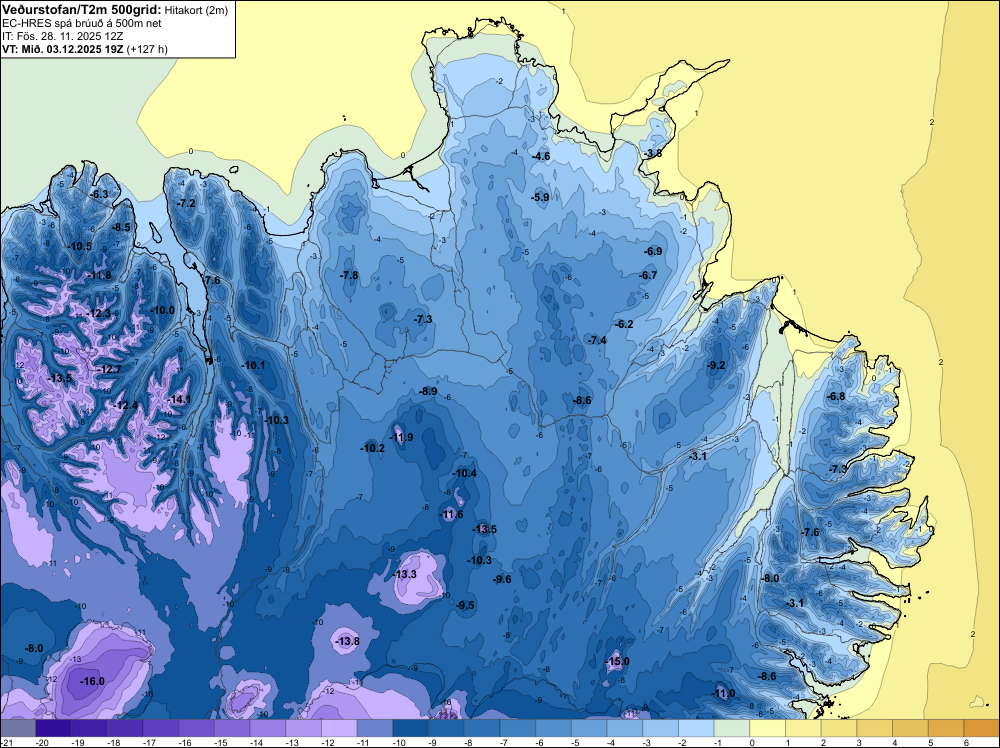The width and height of the screenshot is (1000, 748).
Task: Click the -12.3 temperature value
Action: 99,313
